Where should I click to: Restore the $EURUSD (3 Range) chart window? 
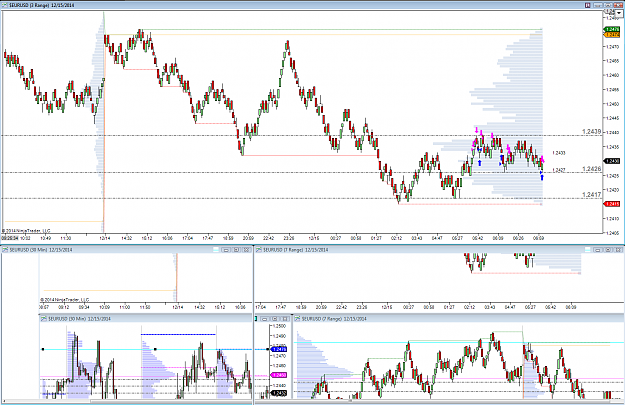[608, 5]
